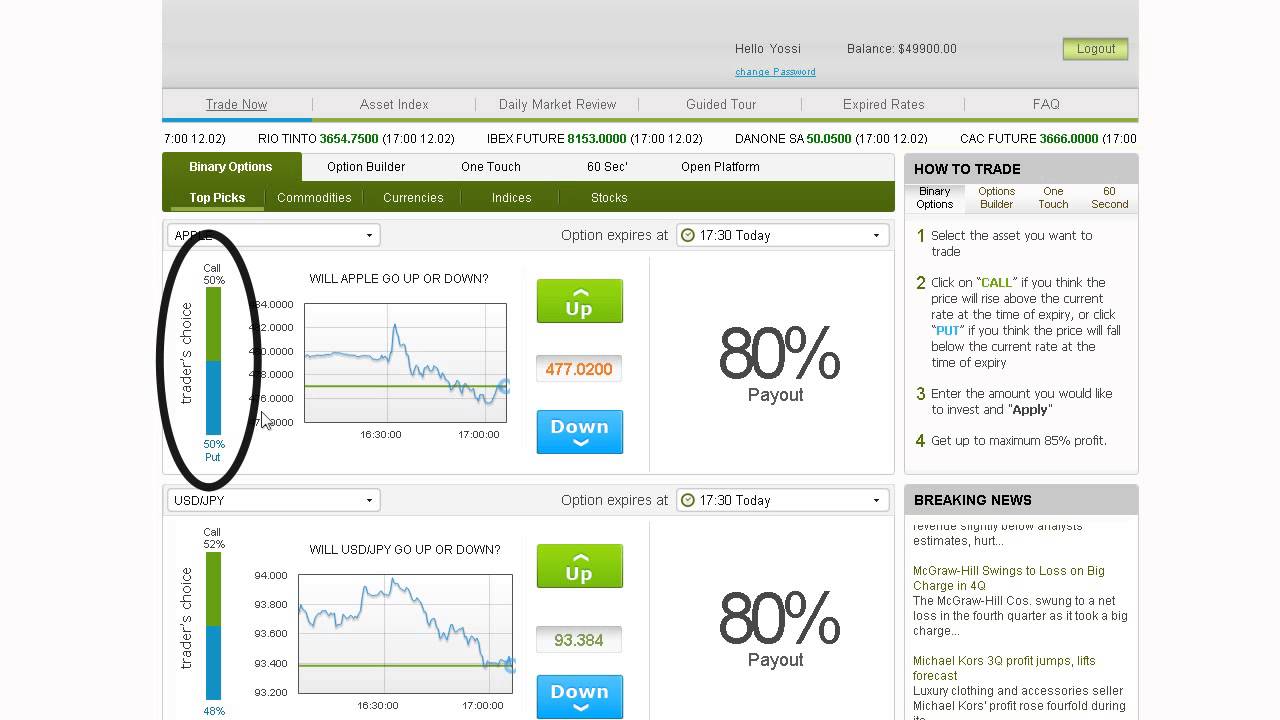The width and height of the screenshot is (1280, 720).
Task: Click the Apple price chart
Action: [405, 363]
